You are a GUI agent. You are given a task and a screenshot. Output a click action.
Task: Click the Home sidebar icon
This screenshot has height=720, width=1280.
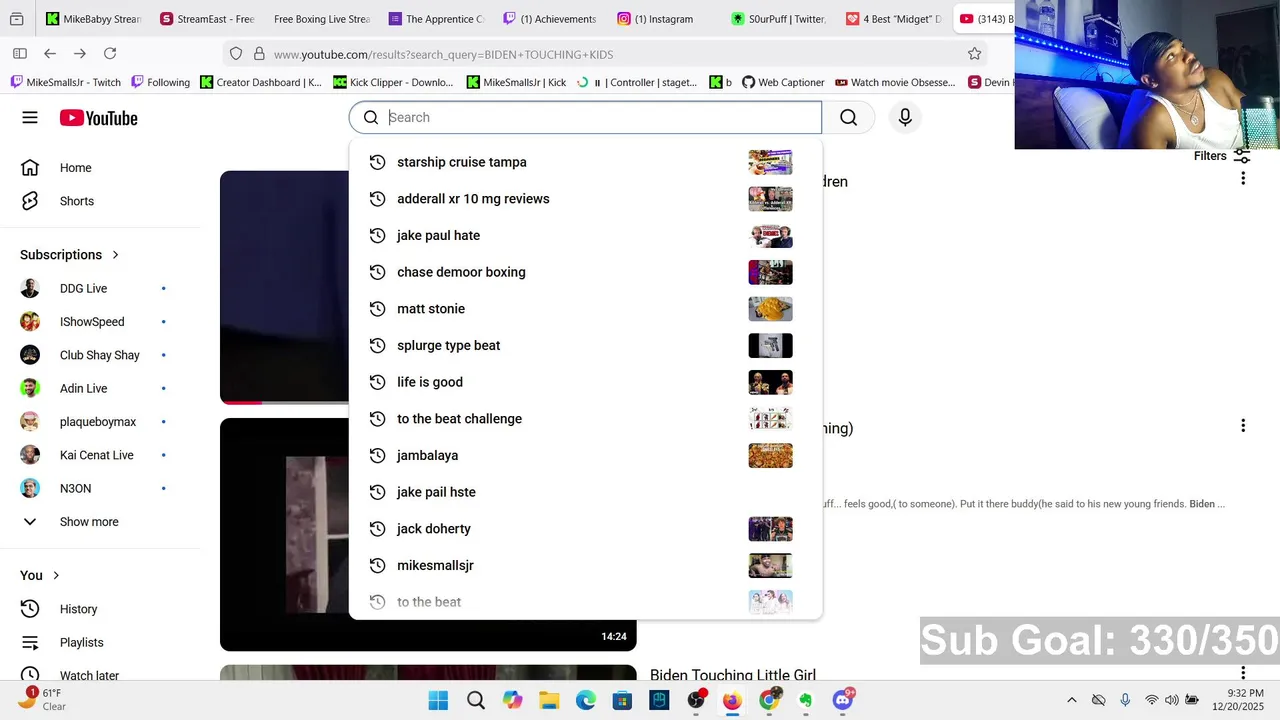point(30,168)
